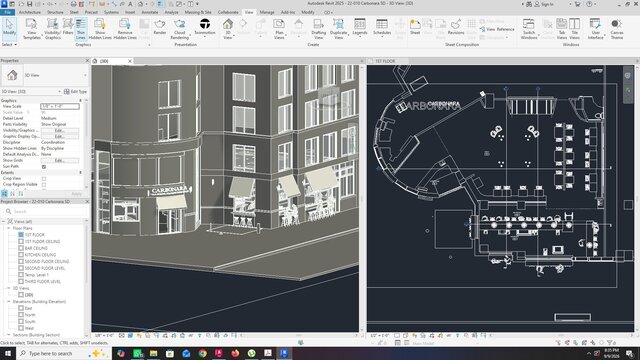Switch to the Manage ribbon tab
Image resolution: width=640 pixels, height=360 pixels.
tap(267, 12)
